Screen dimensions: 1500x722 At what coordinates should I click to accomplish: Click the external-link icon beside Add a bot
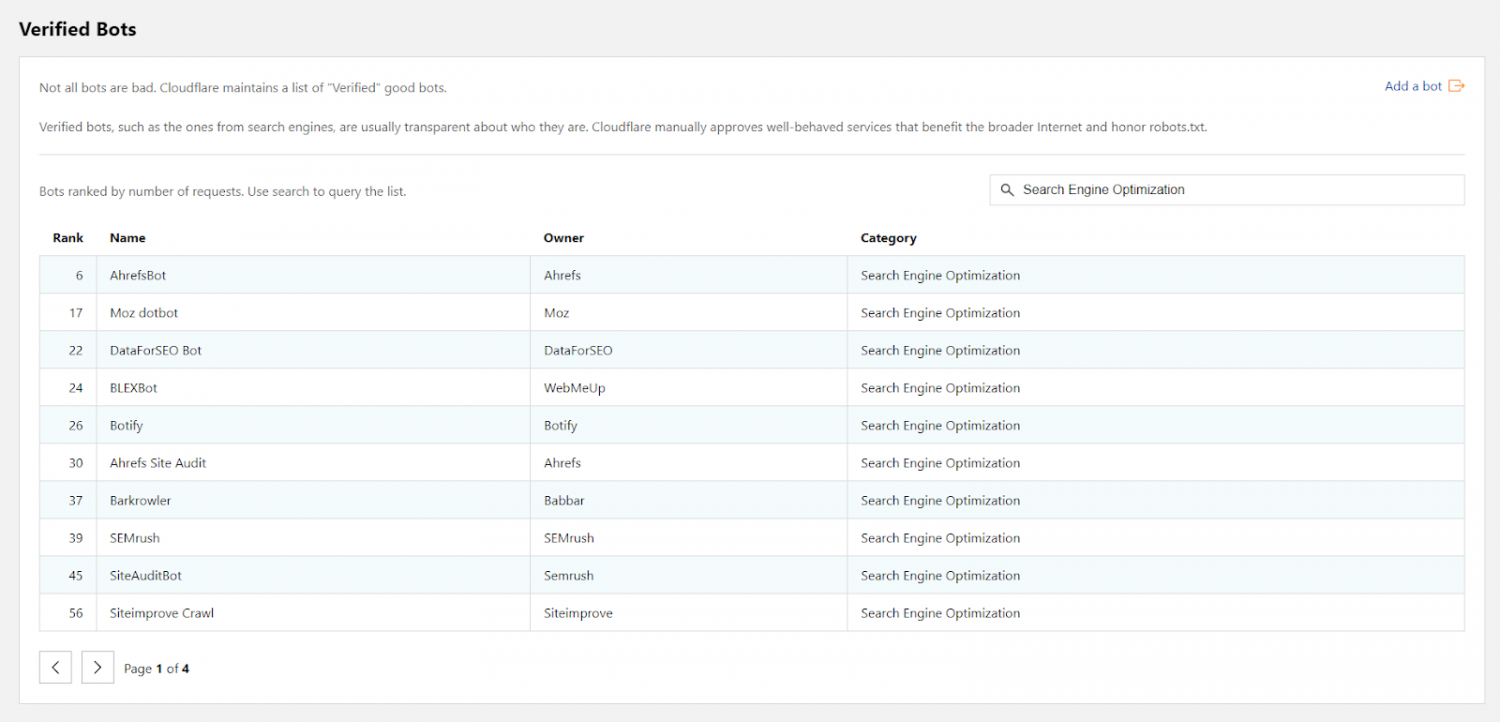tap(1457, 86)
